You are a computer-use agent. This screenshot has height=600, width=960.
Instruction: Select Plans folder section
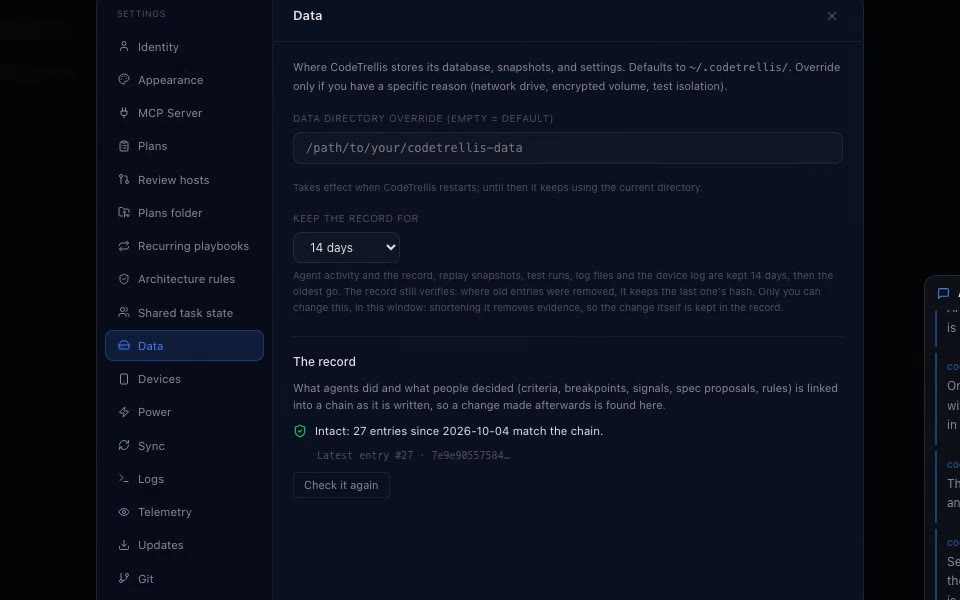[x=184, y=212]
